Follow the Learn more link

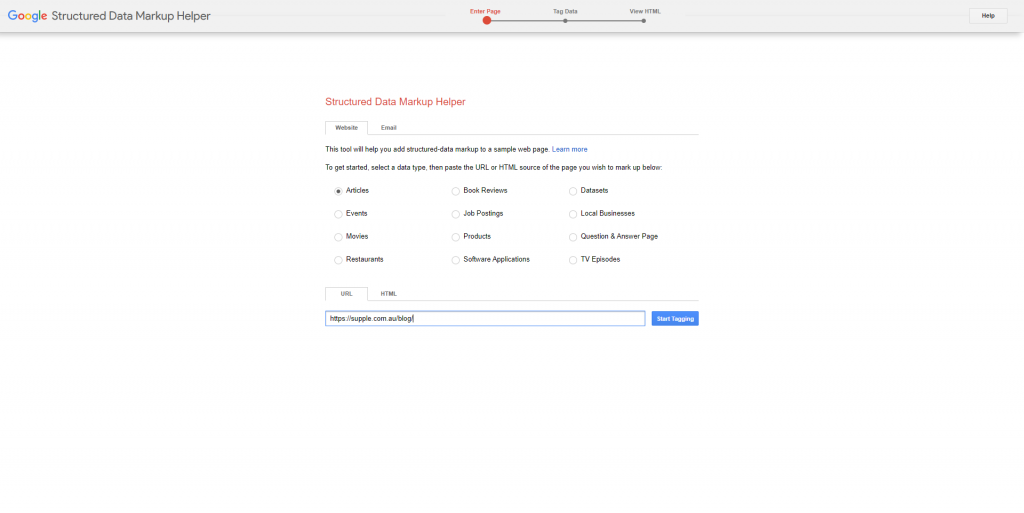pyautogui.click(x=569, y=149)
